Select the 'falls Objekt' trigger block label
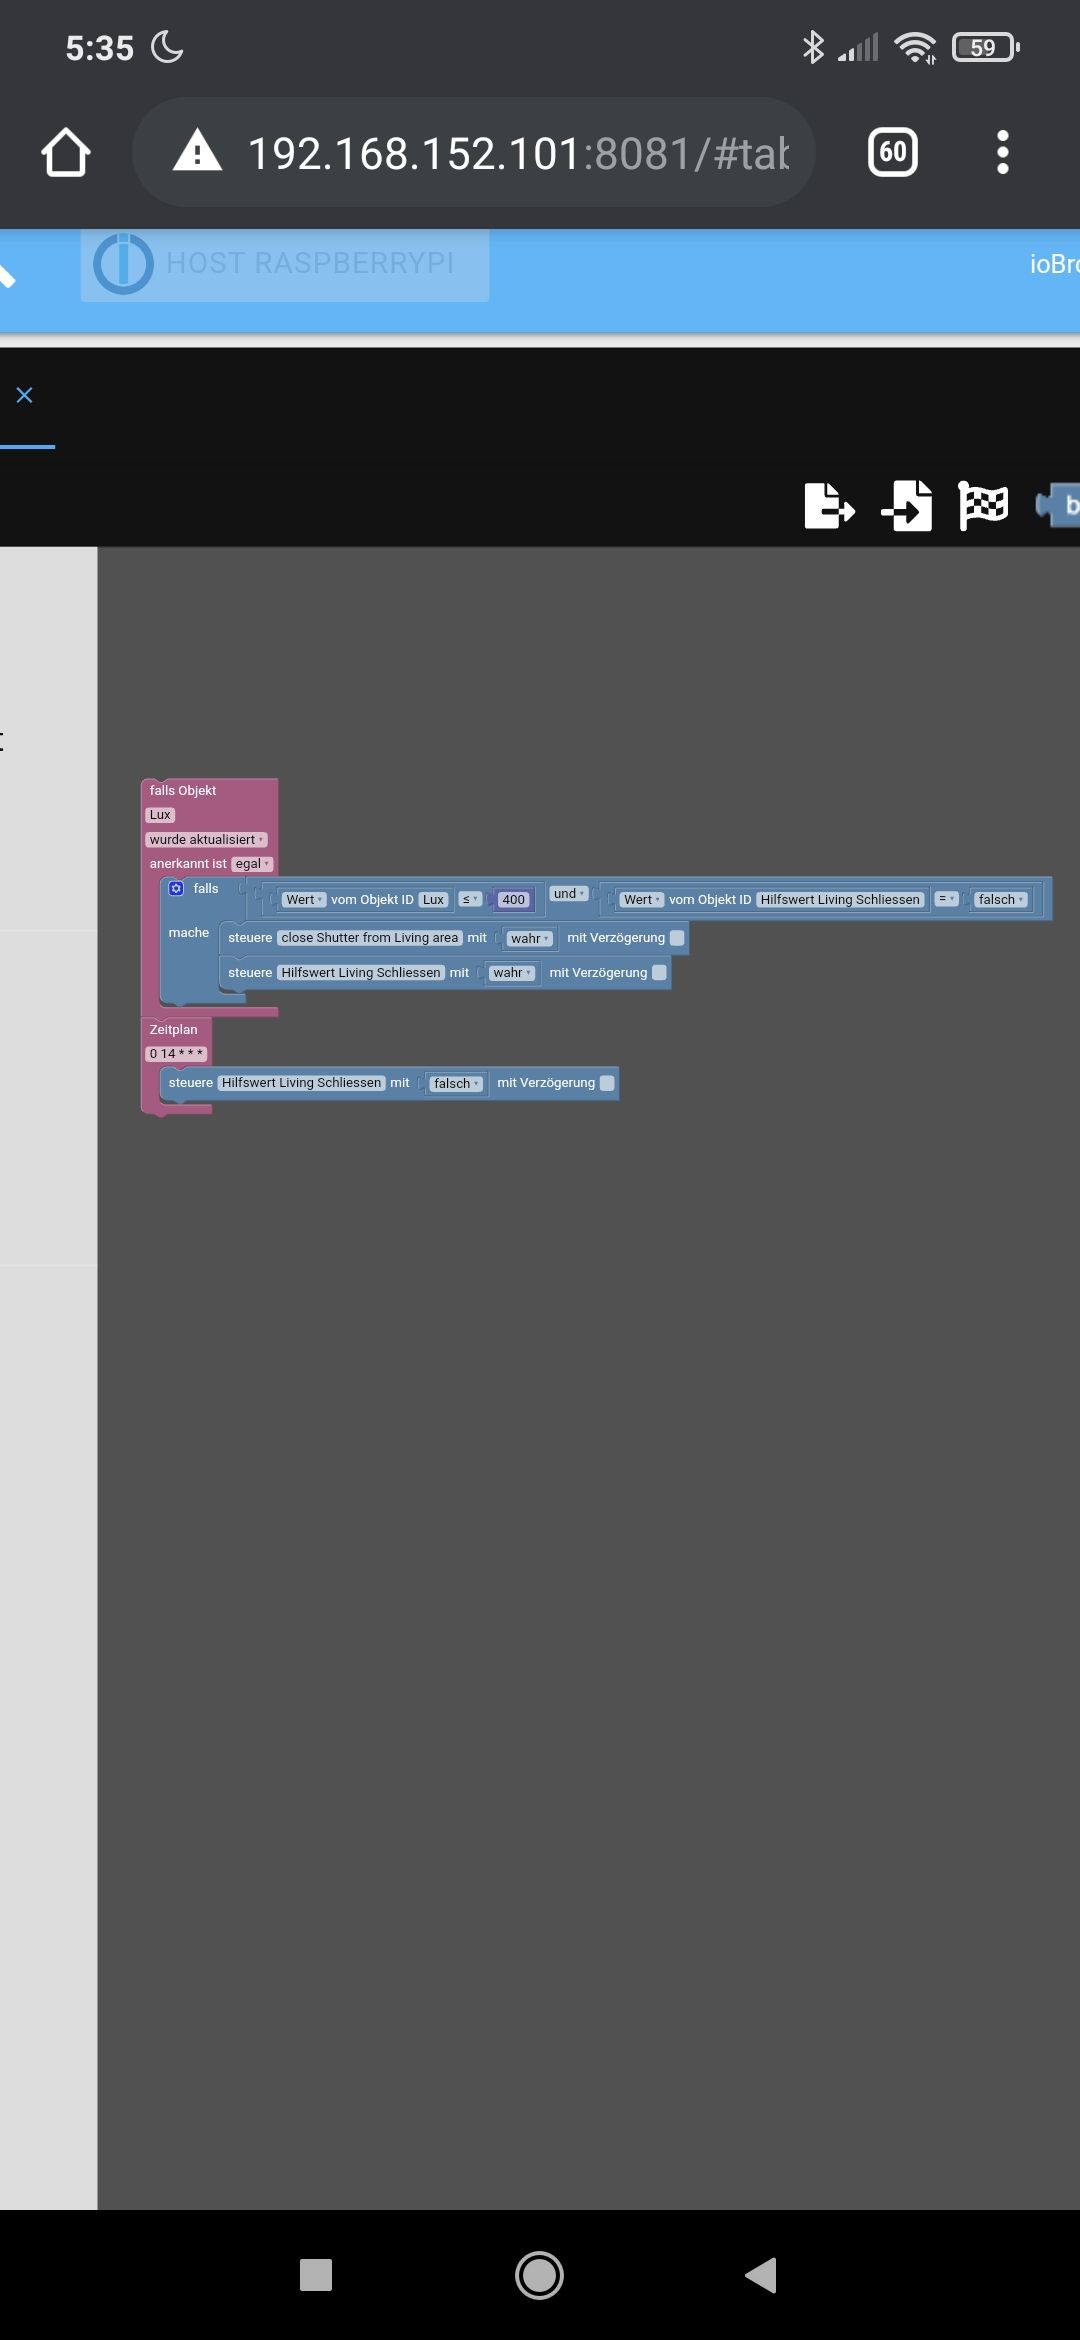Viewport: 1080px width, 2340px height. point(183,791)
